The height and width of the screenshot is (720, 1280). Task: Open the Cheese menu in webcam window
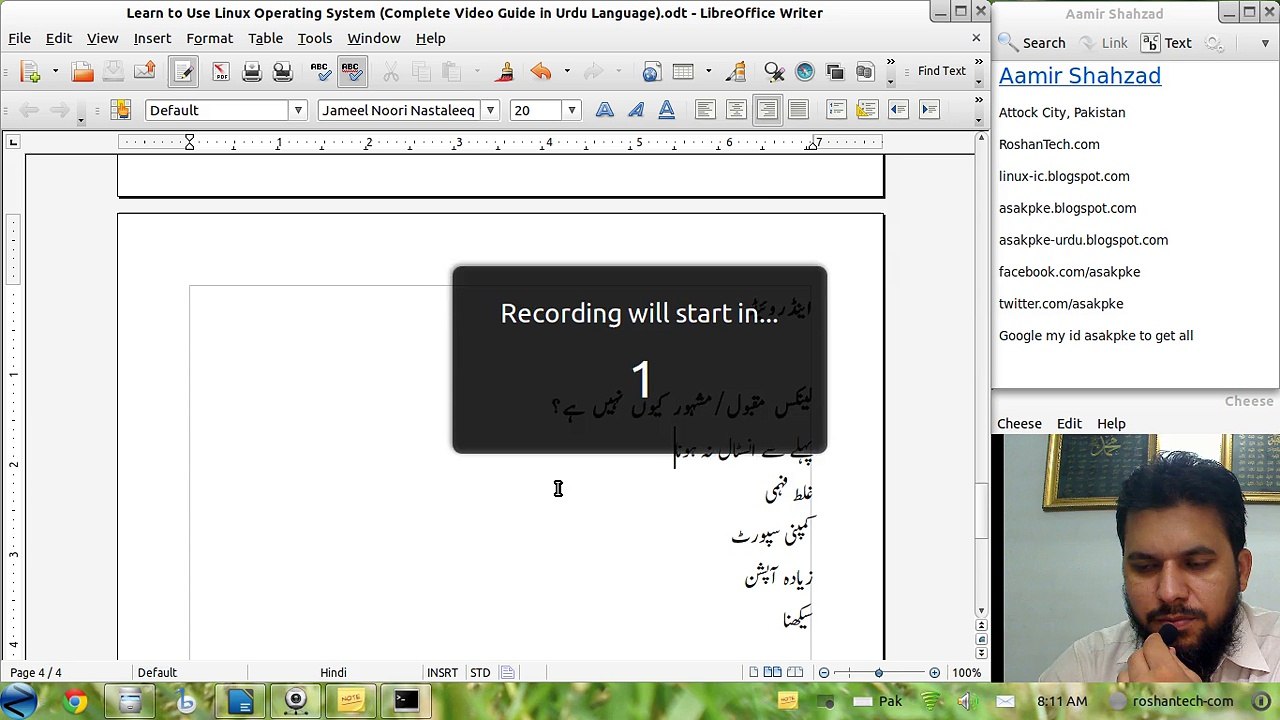coord(1019,424)
